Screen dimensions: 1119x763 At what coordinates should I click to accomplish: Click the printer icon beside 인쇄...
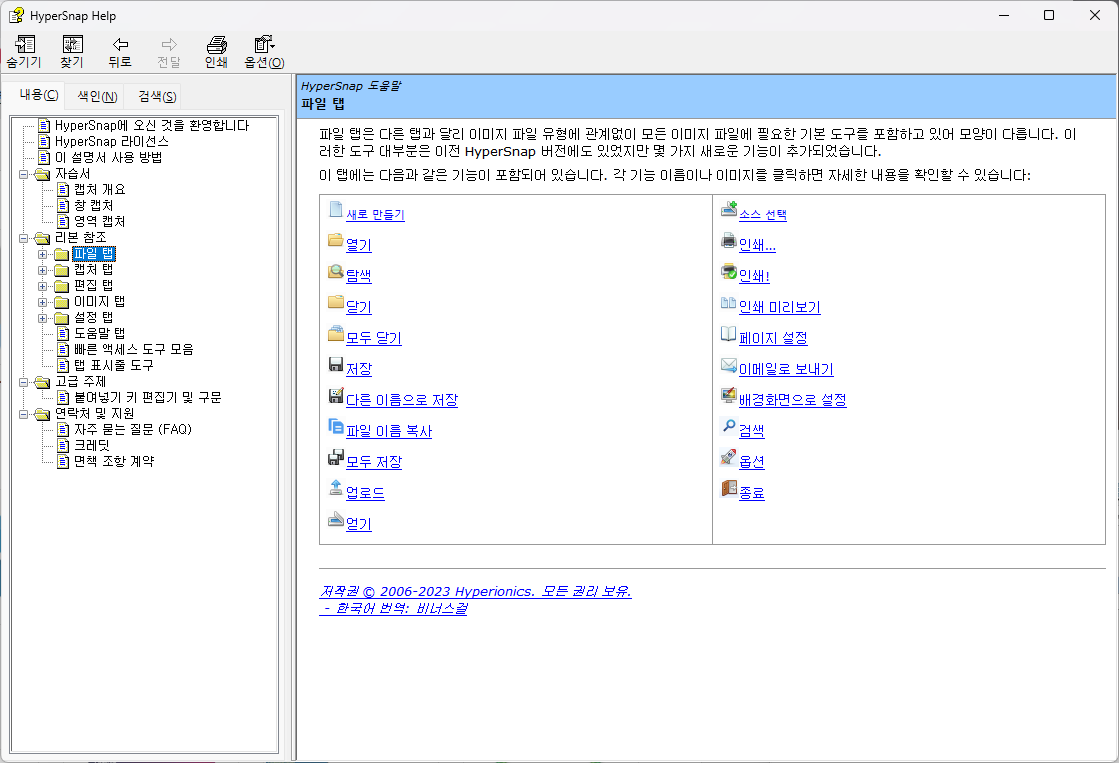pyautogui.click(x=729, y=240)
